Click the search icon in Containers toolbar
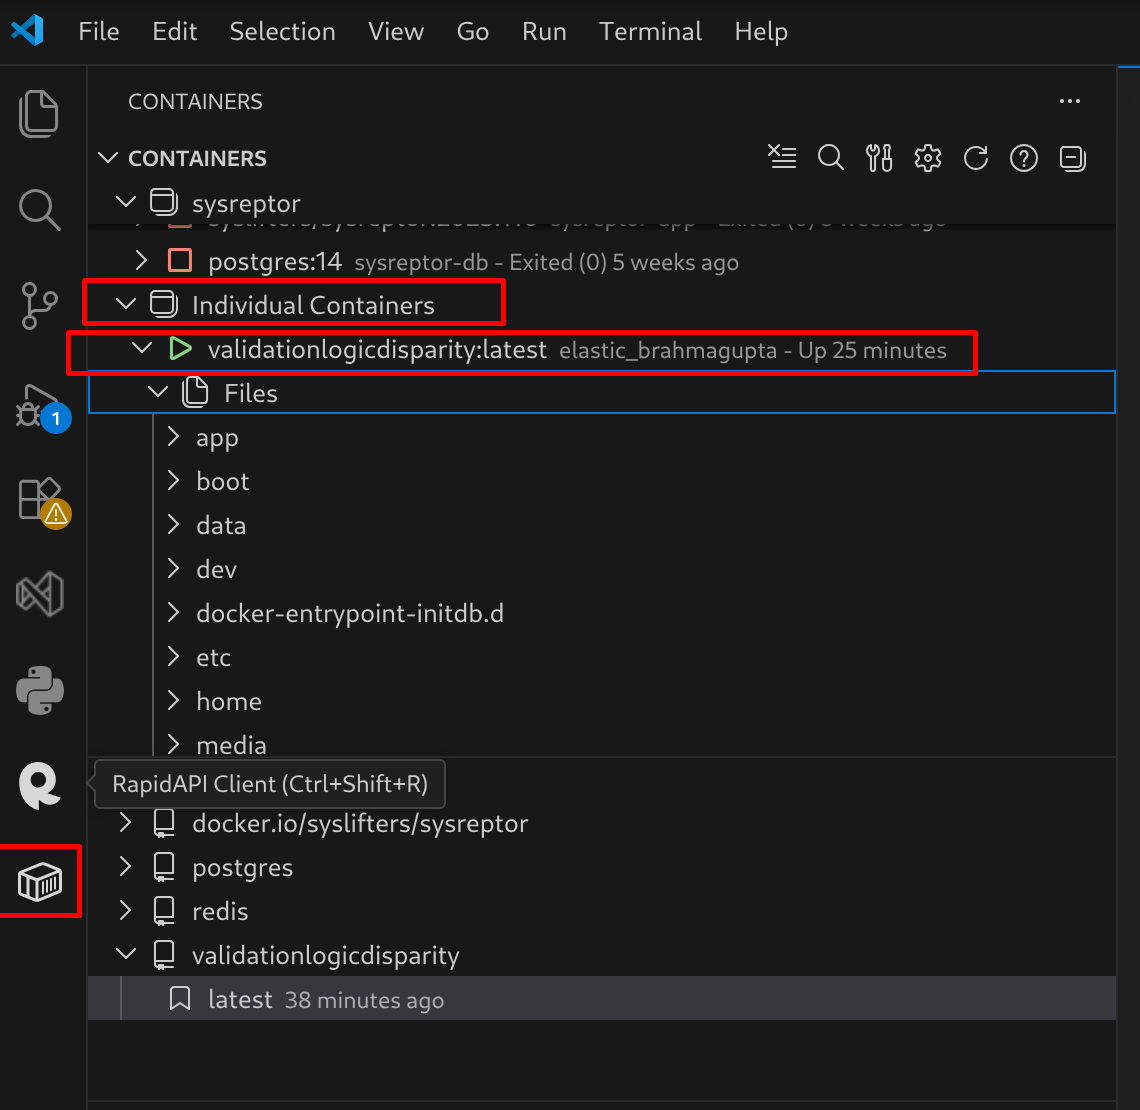 click(x=830, y=157)
